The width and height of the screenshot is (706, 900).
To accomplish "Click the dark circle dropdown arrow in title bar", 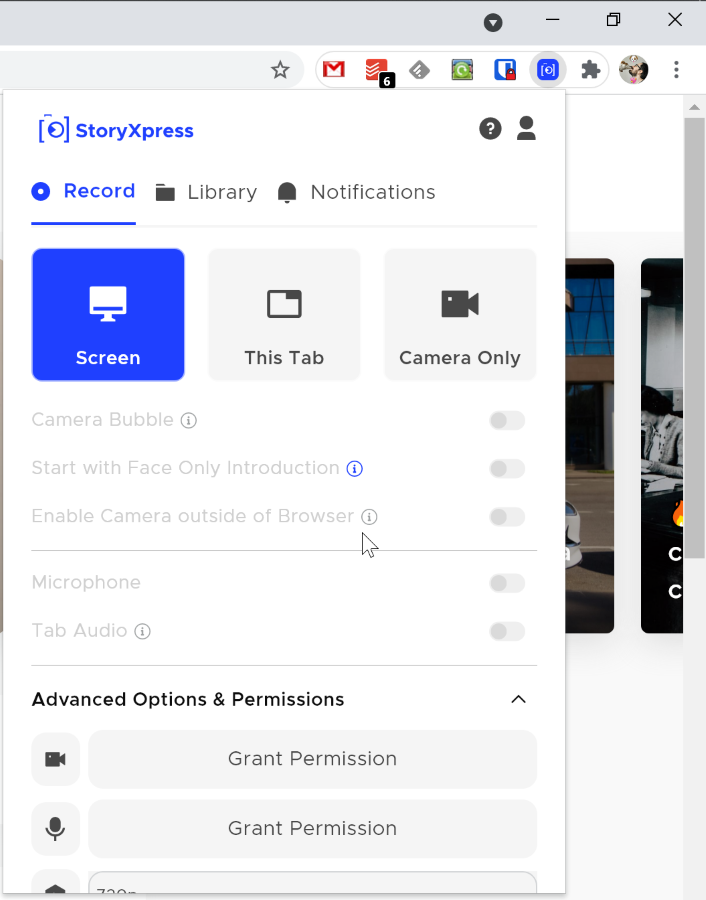I will (493, 23).
